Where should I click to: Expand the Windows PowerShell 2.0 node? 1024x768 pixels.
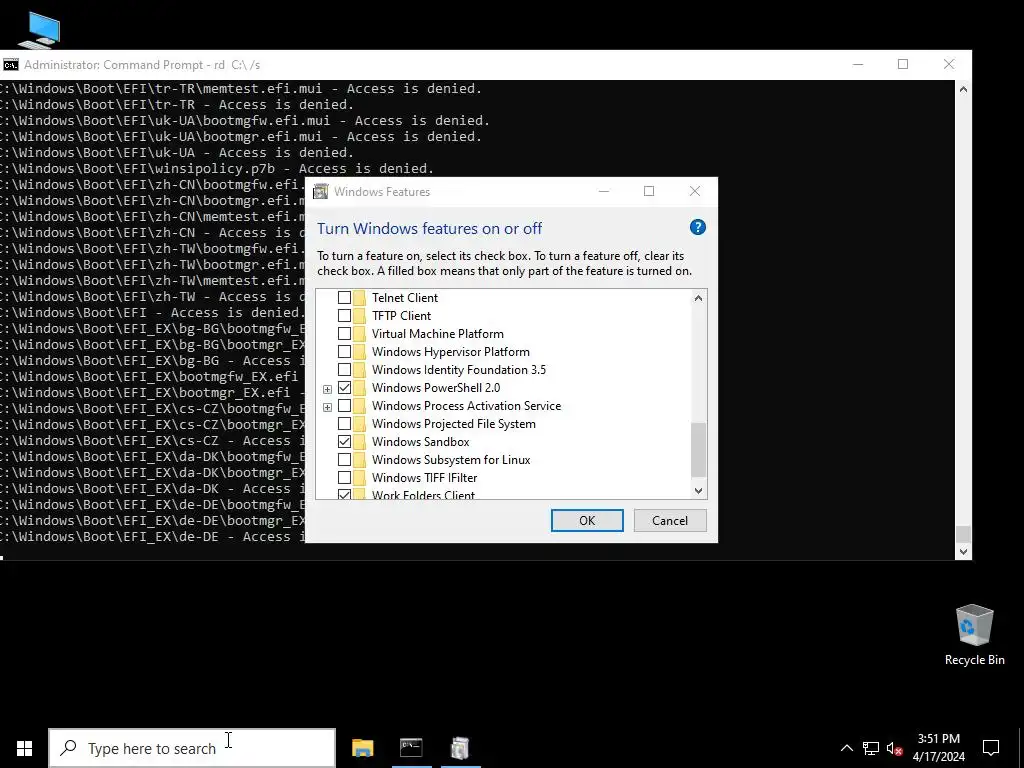click(327, 389)
